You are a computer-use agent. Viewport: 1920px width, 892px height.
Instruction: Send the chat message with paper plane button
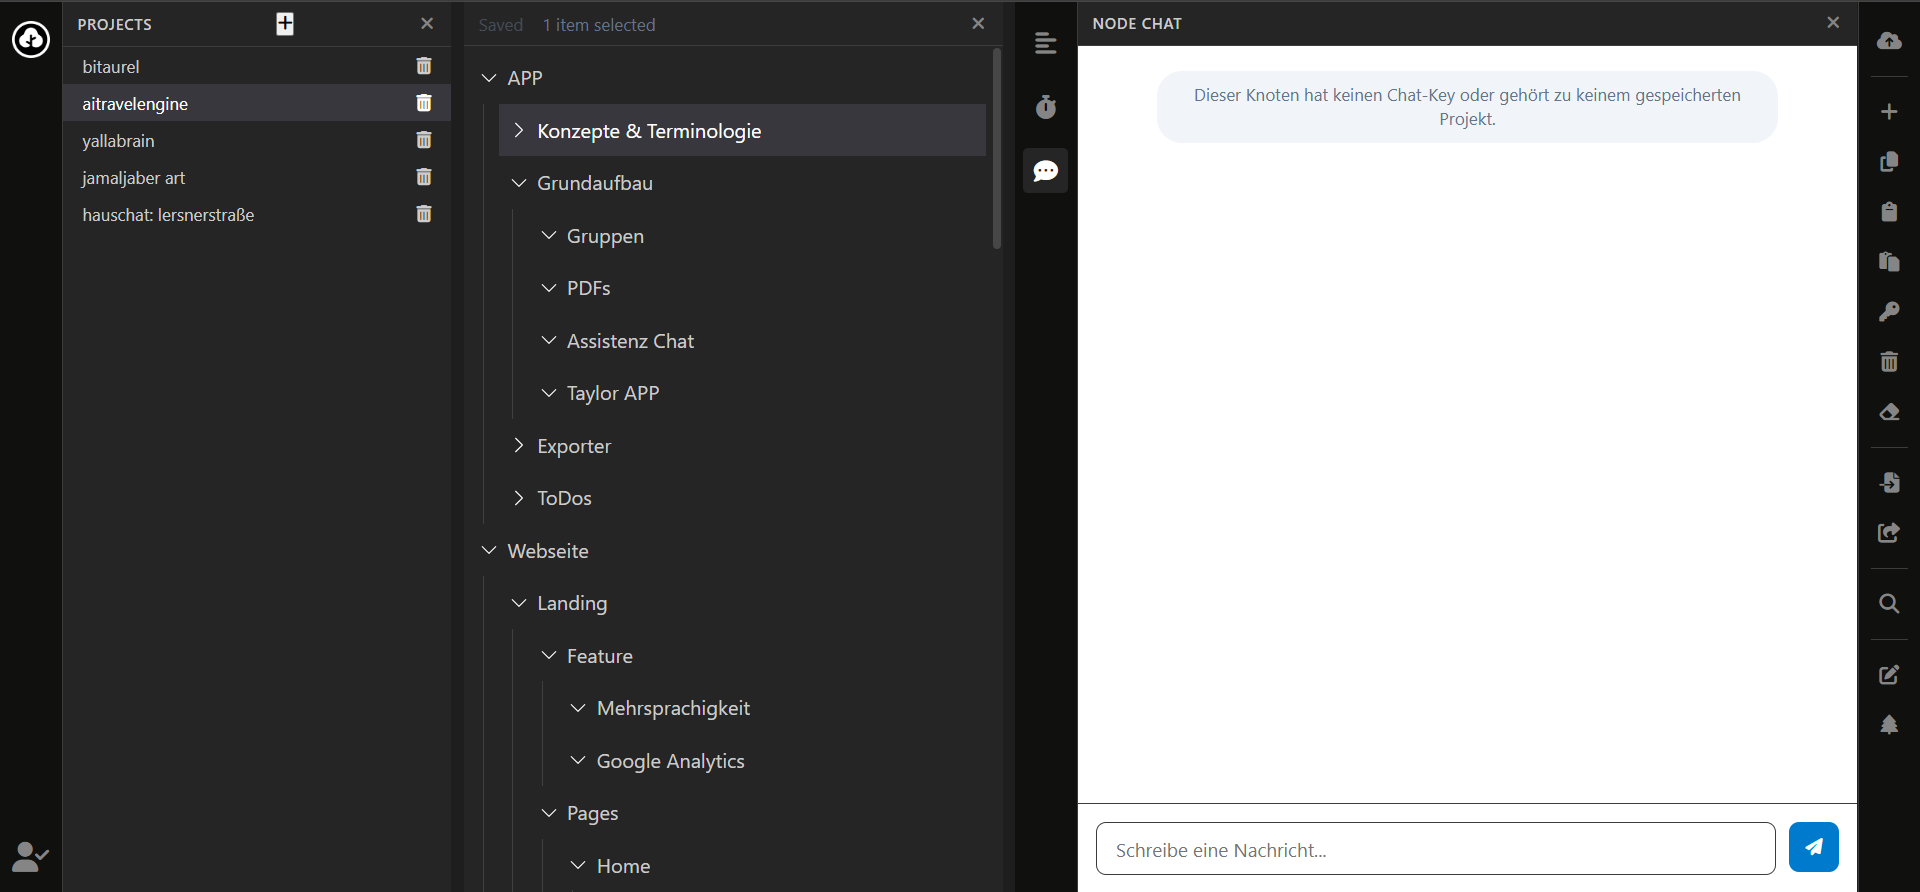(x=1813, y=847)
